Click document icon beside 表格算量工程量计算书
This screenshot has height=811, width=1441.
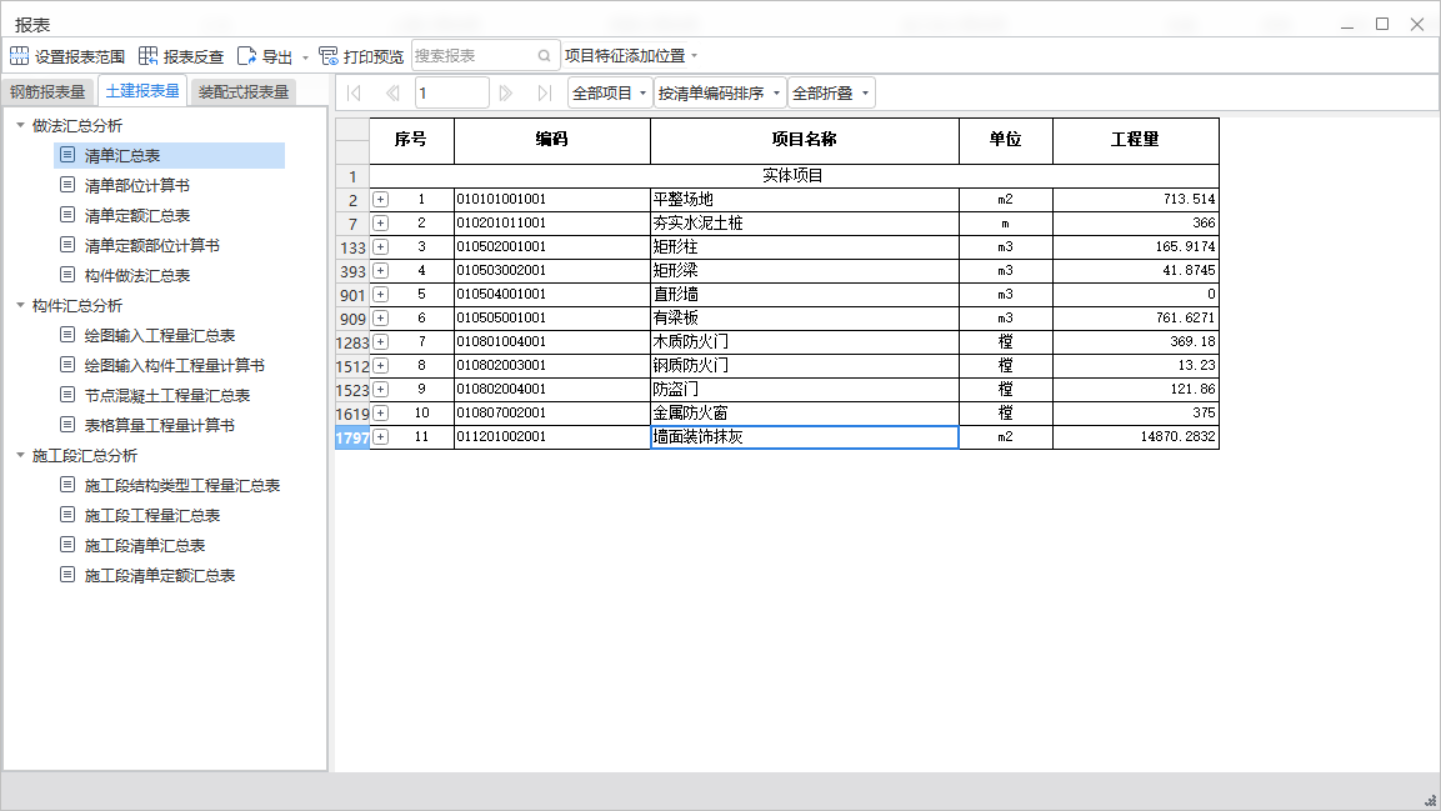tap(67, 425)
